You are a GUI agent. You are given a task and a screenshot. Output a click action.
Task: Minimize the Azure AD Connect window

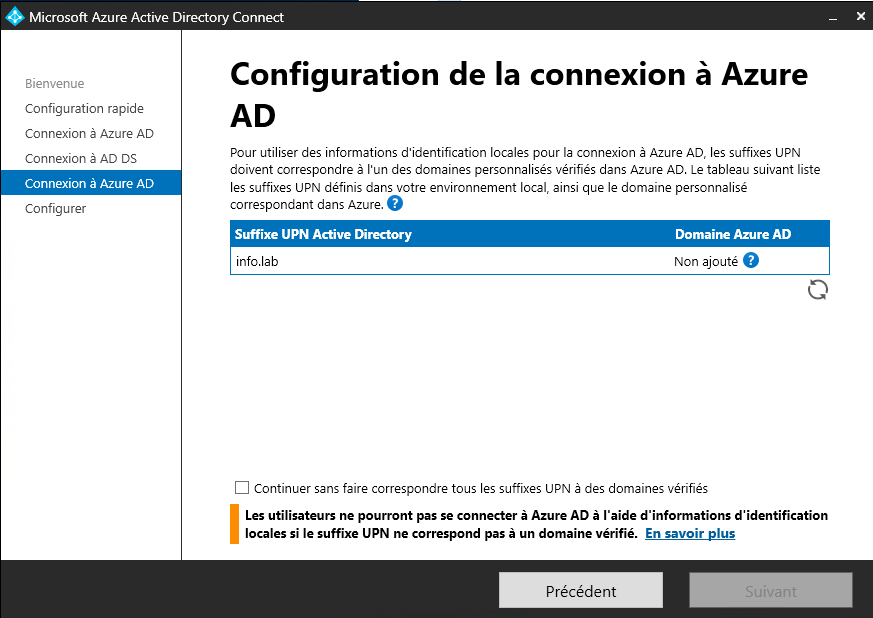pos(833,17)
